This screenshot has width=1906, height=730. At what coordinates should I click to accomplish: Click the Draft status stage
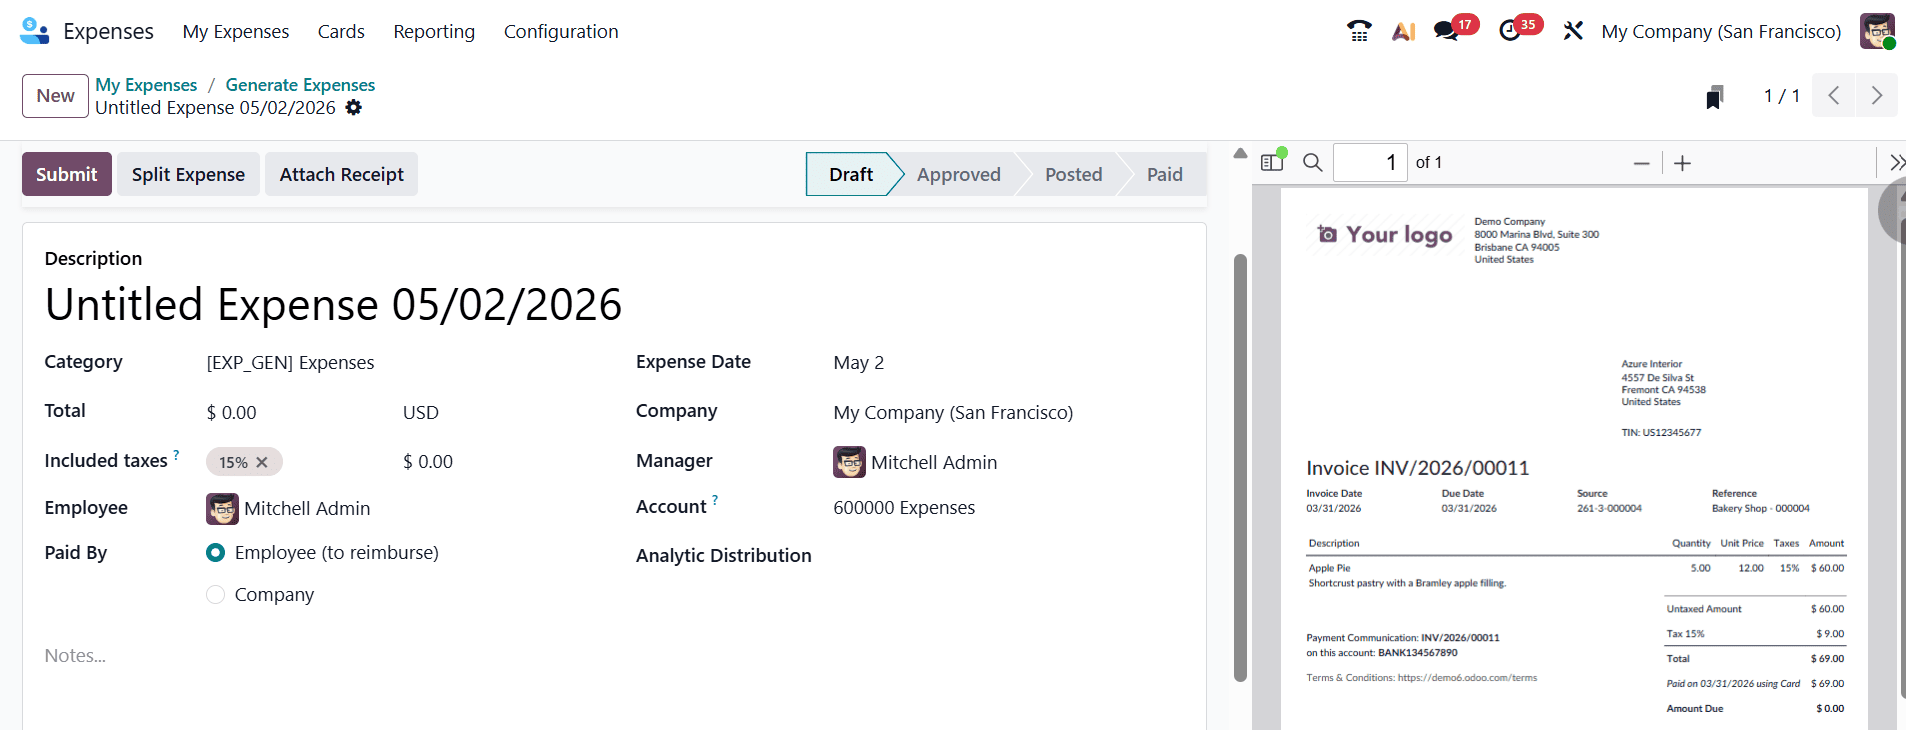850,174
